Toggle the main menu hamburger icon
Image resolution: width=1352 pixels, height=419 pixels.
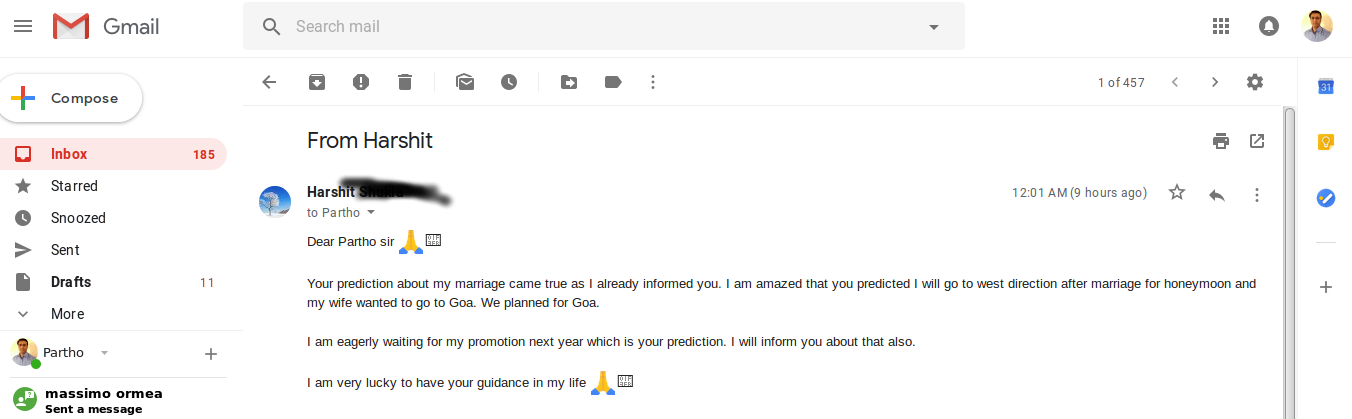[23, 26]
